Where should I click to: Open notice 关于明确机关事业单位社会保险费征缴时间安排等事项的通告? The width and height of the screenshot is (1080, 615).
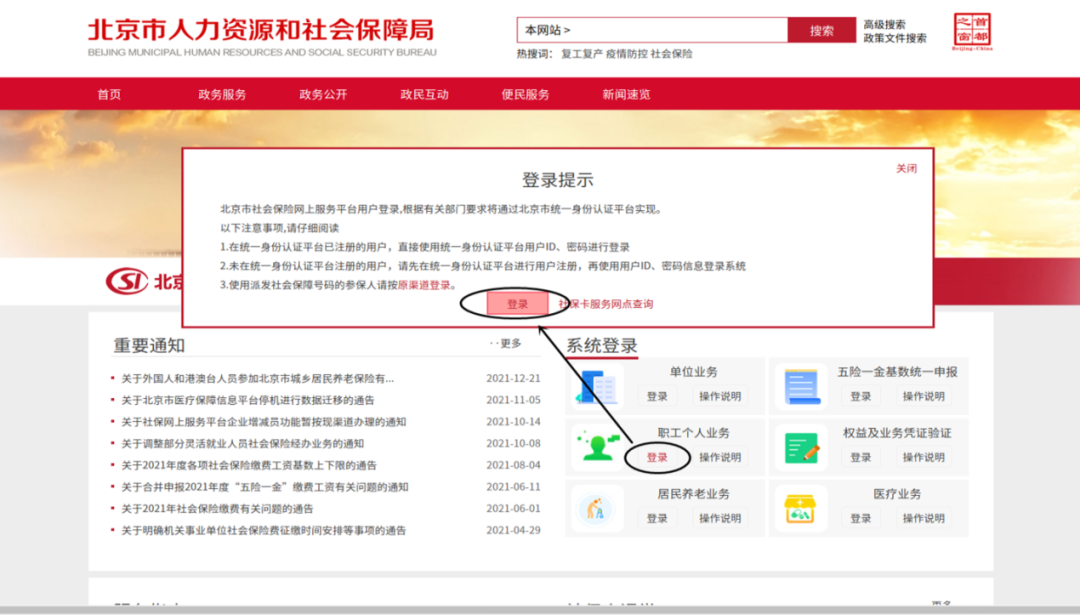tap(264, 530)
